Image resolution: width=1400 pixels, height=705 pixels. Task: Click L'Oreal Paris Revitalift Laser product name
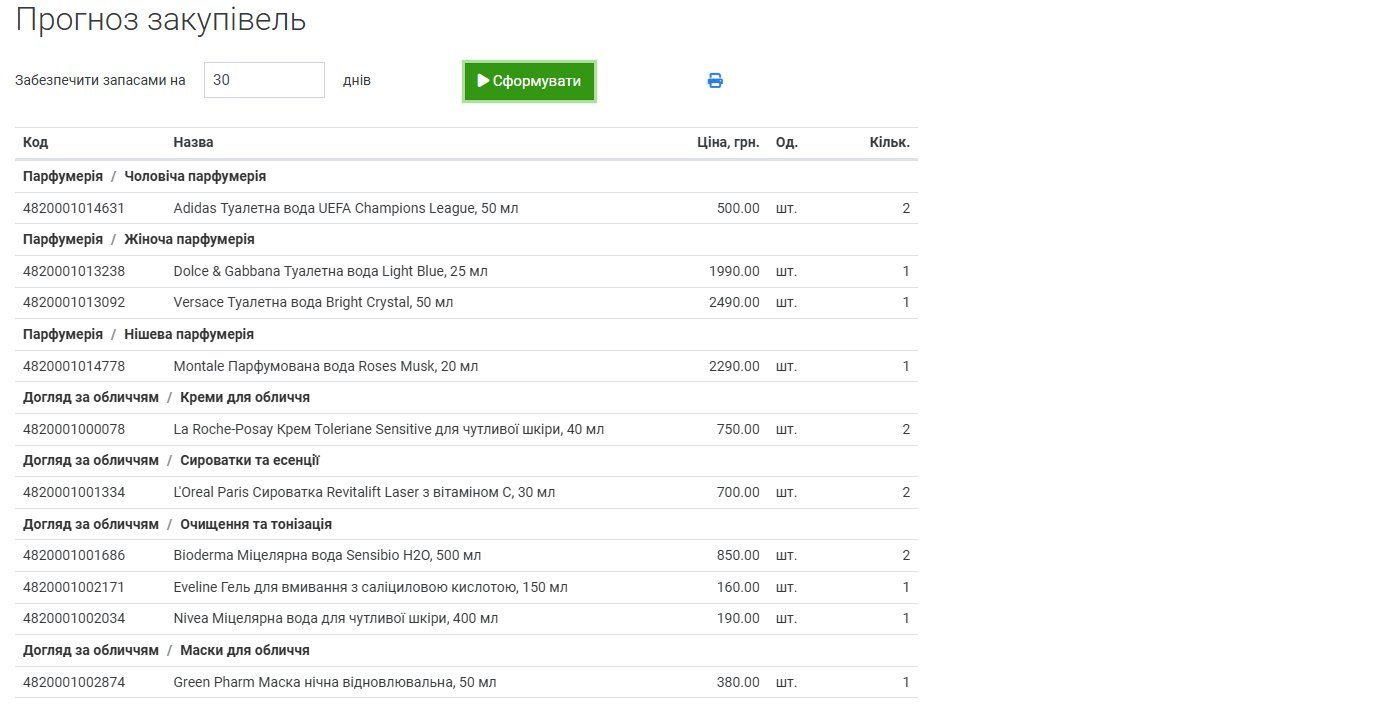[x=364, y=492]
